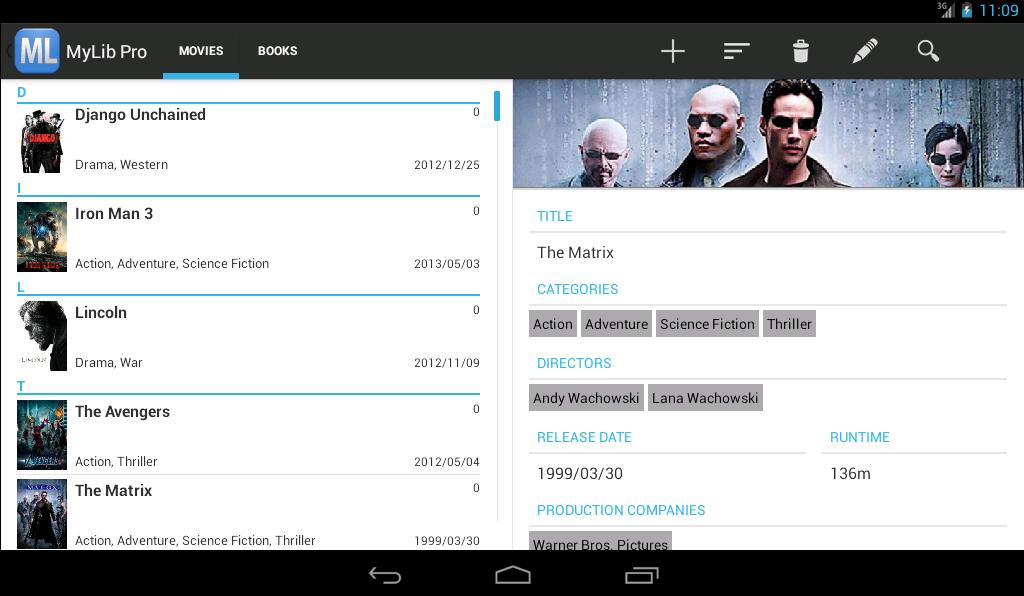Tap the D section header letter
The image size is (1024, 596).
(x=22, y=92)
